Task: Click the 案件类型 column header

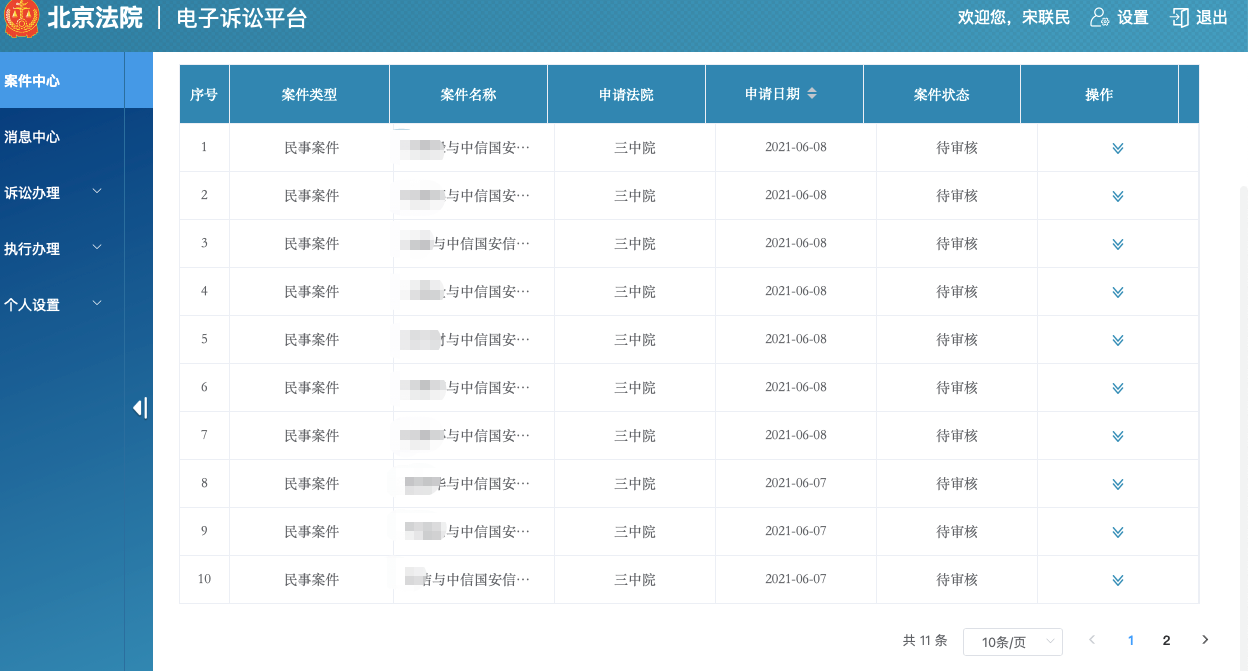Action: point(309,94)
